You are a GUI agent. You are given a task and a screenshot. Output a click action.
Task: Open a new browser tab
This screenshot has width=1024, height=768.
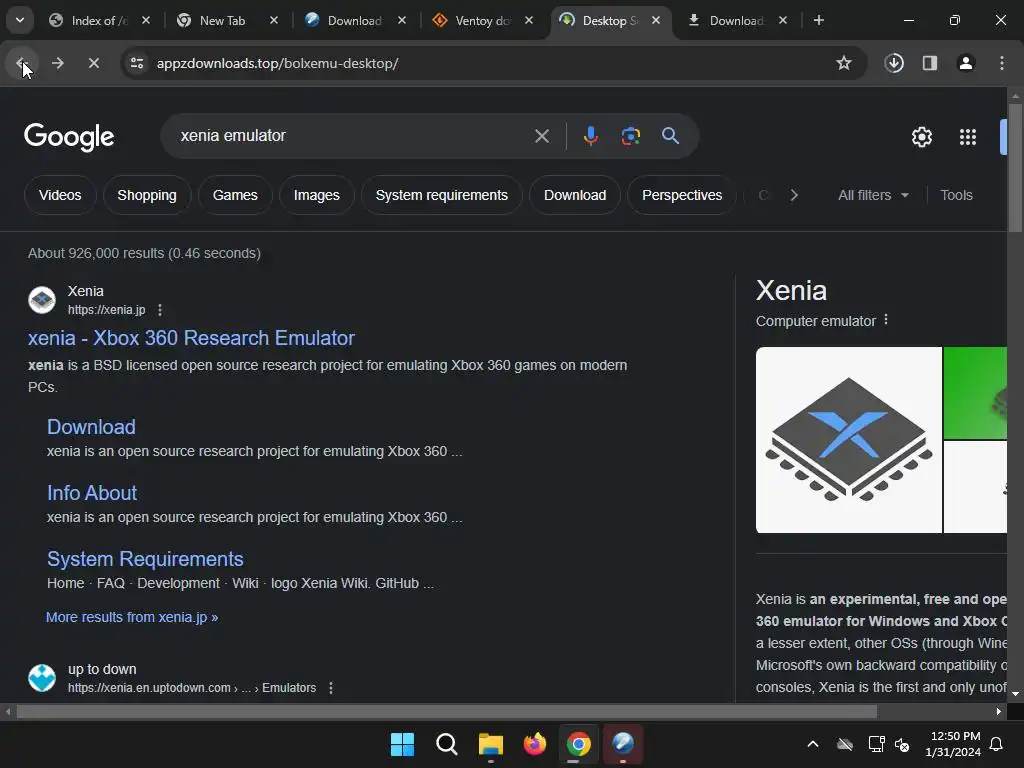(818, 20)
